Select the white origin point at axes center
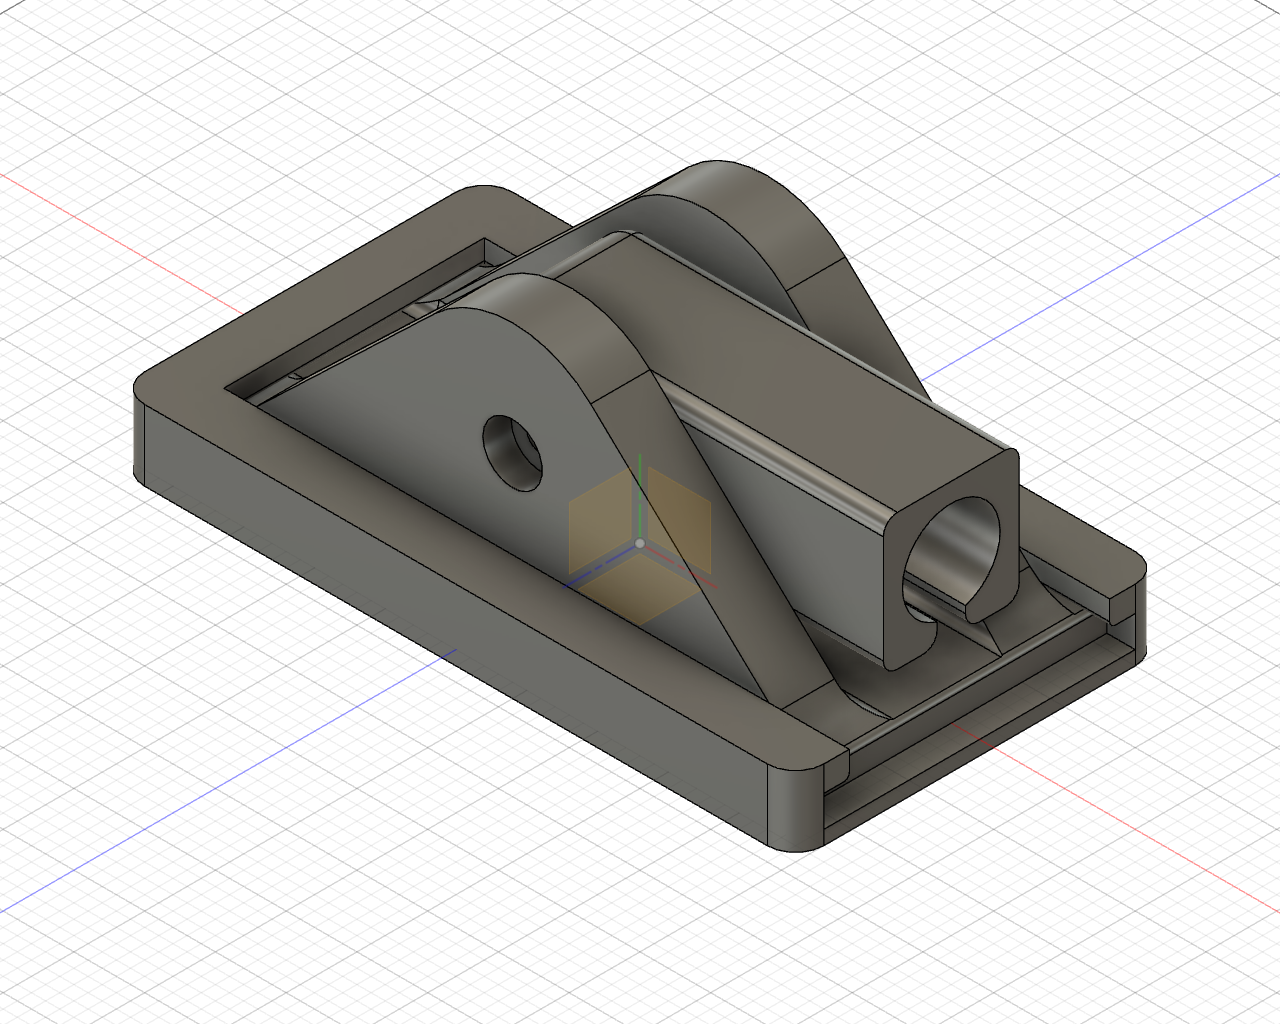The image size is (1280, 1024). click(x=640, y=544)
